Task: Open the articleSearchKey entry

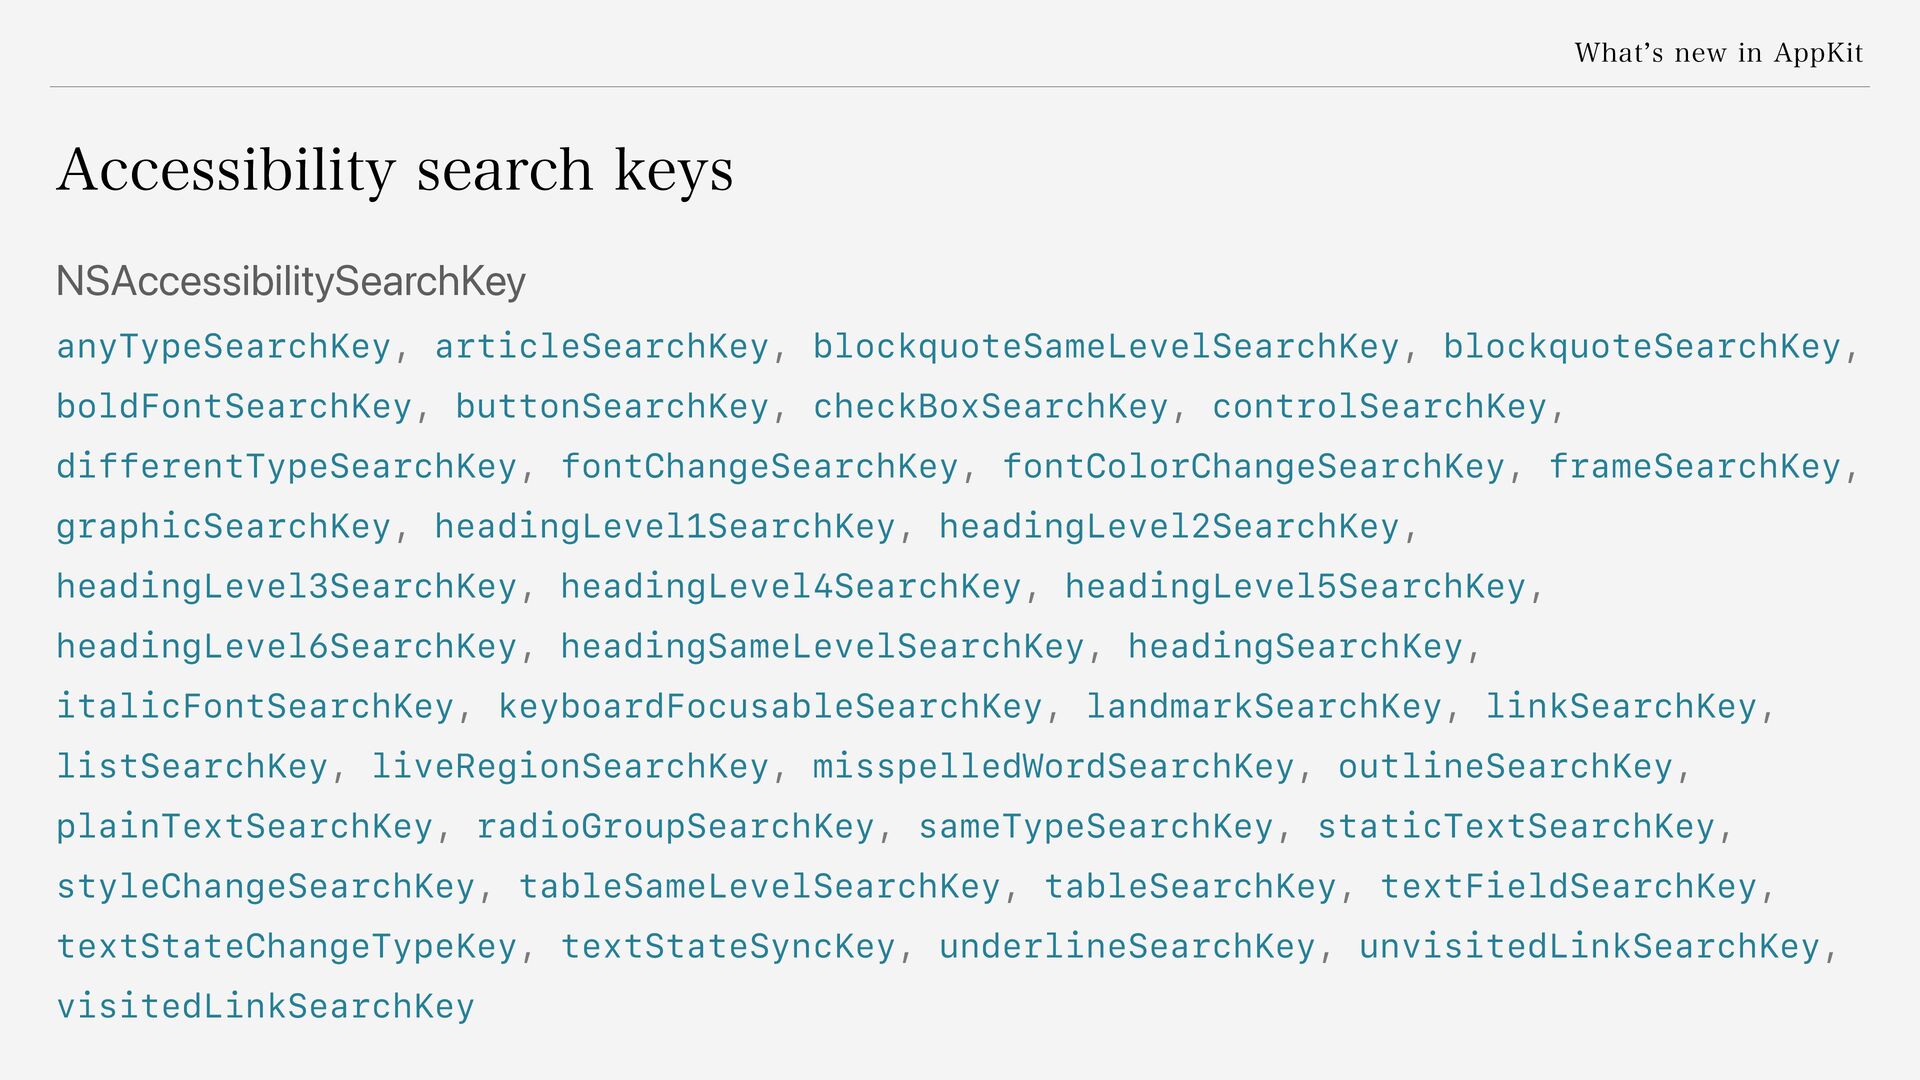Action: point(601,347)
